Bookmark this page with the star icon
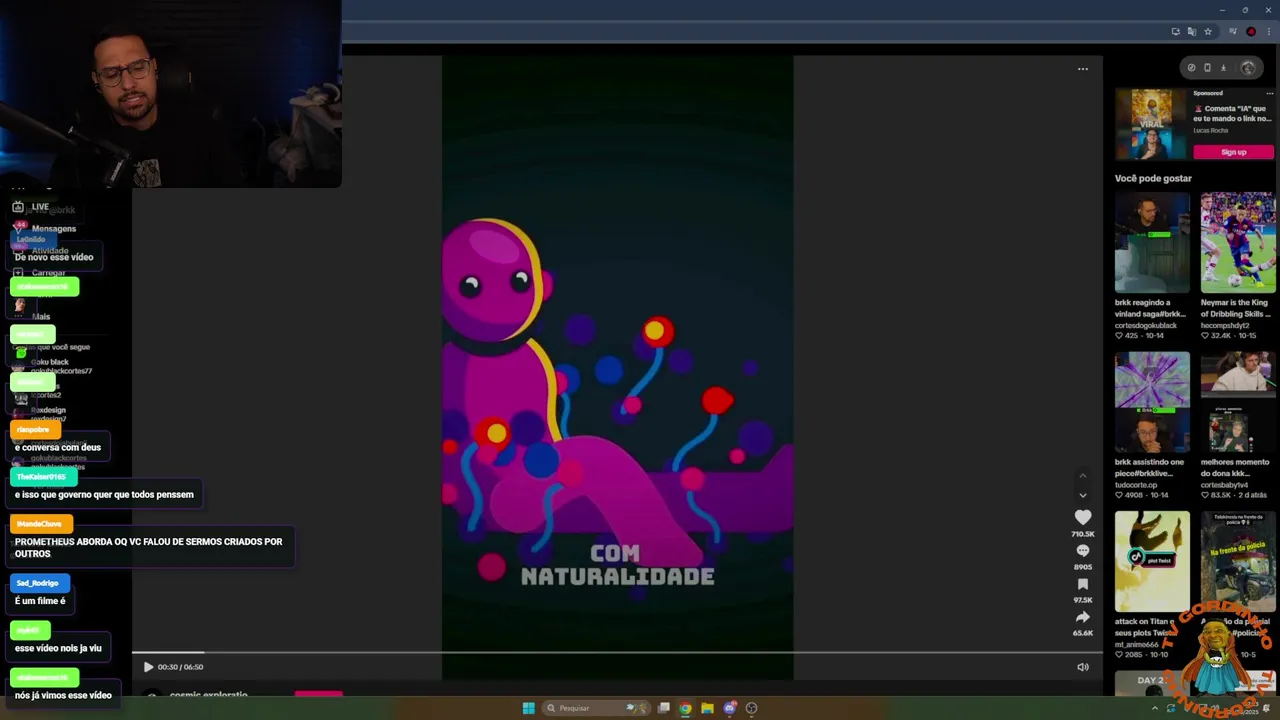 1208,32
